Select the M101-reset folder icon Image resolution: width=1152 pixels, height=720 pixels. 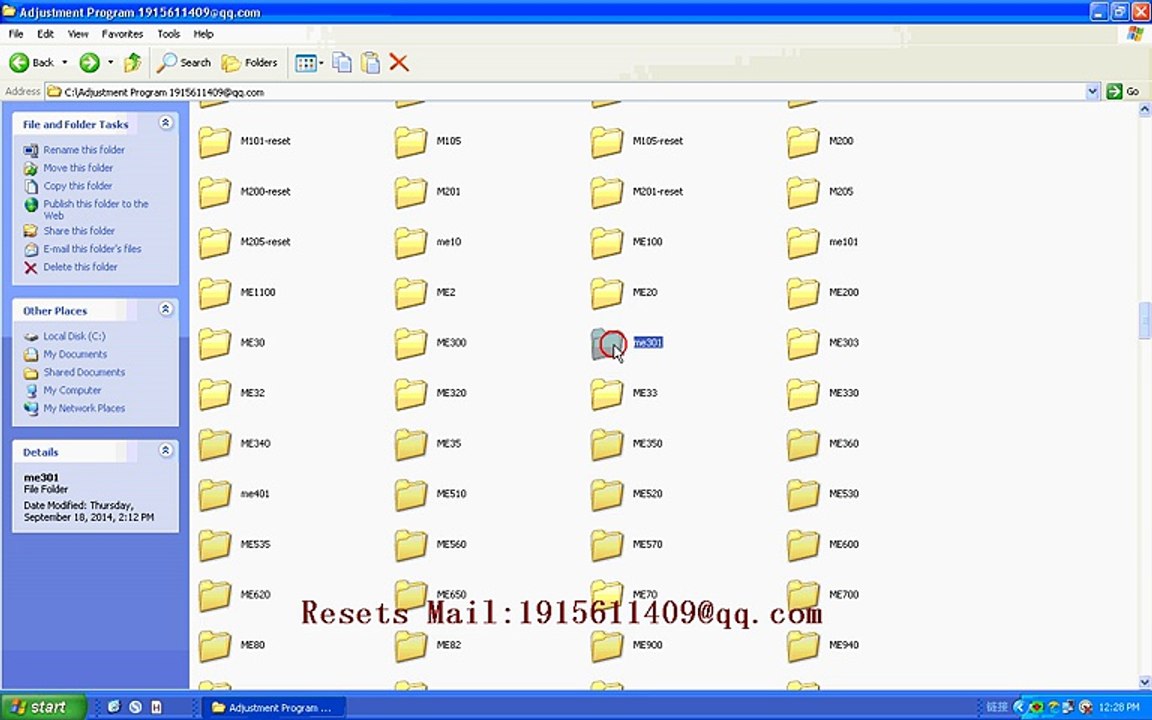pos(215,142)
